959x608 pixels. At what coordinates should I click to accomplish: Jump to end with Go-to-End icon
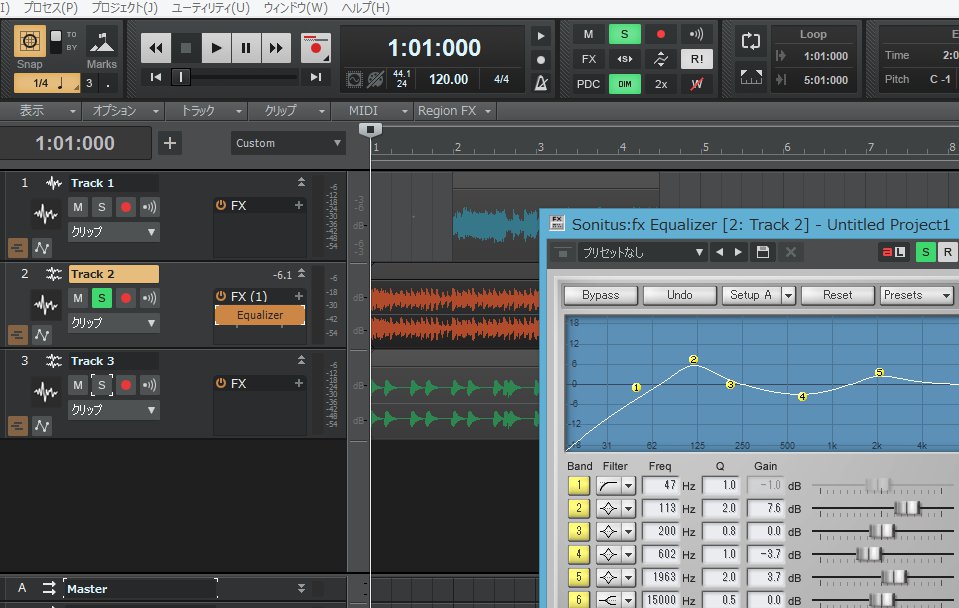[x=316, y=77]
